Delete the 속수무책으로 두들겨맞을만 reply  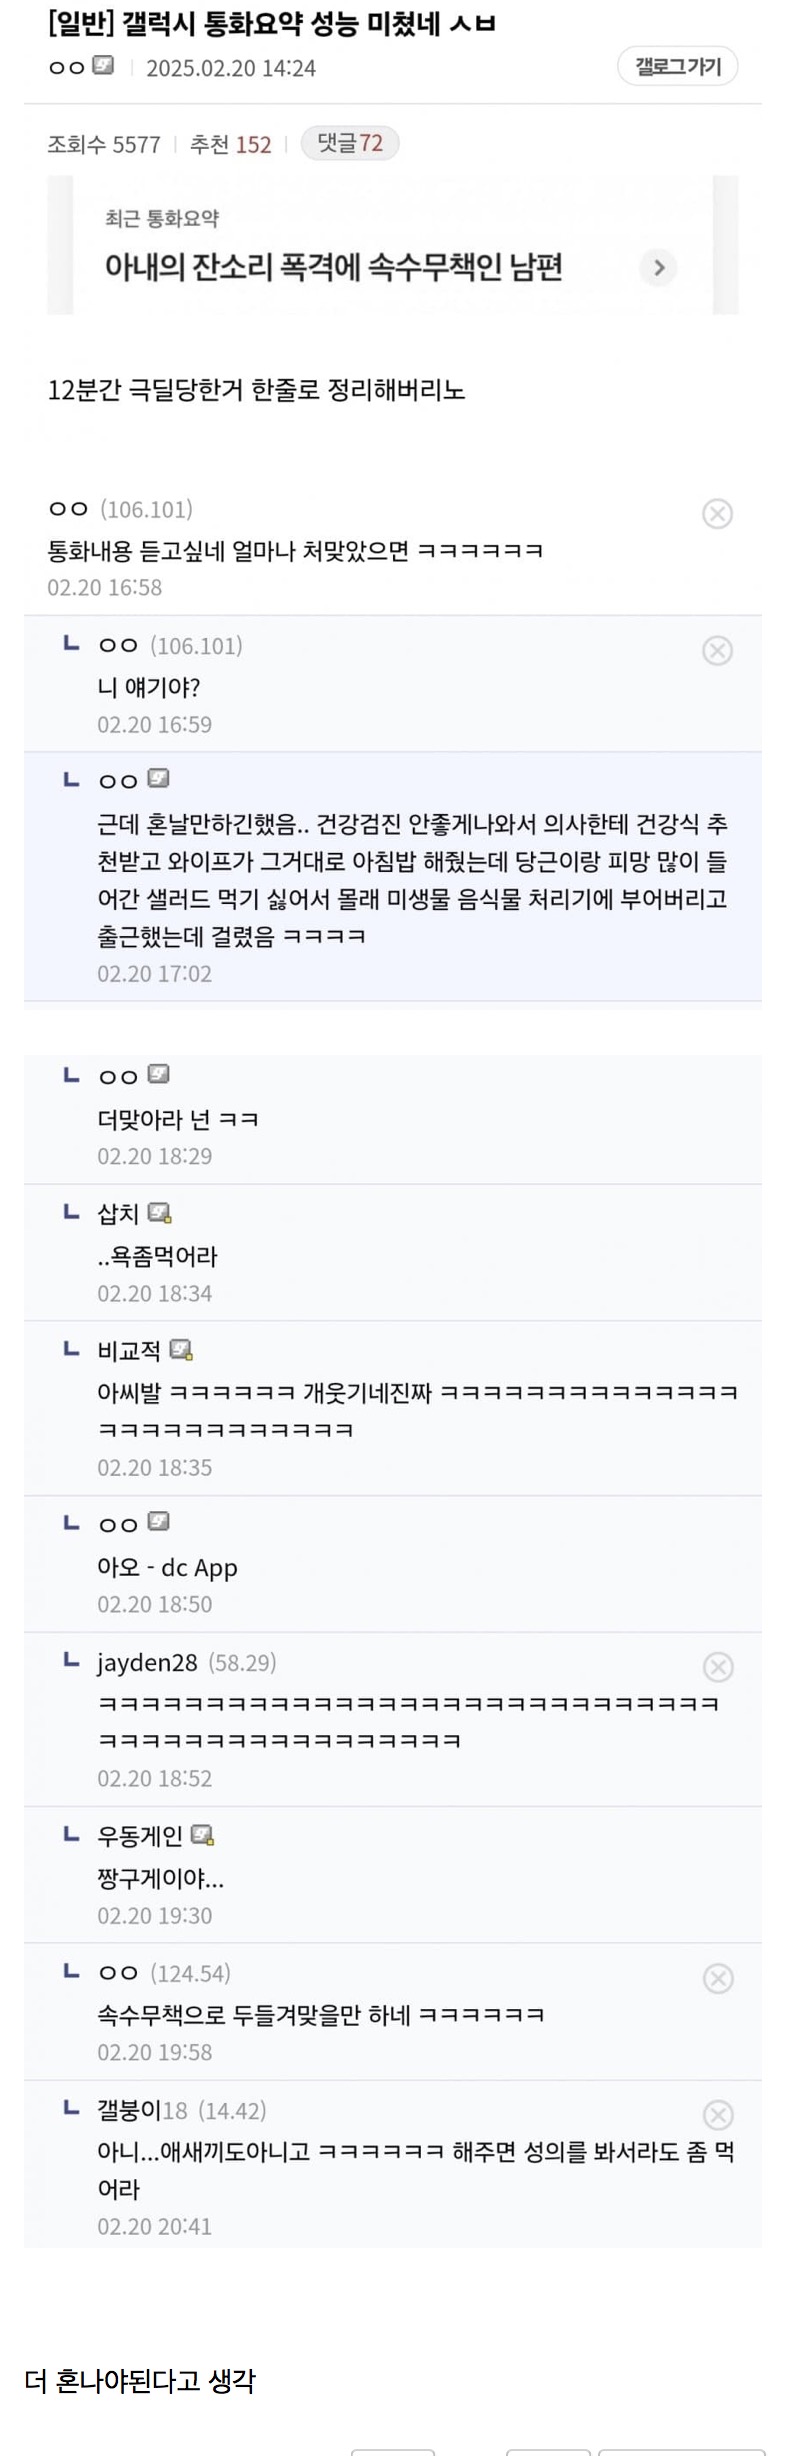(717, 1978)
